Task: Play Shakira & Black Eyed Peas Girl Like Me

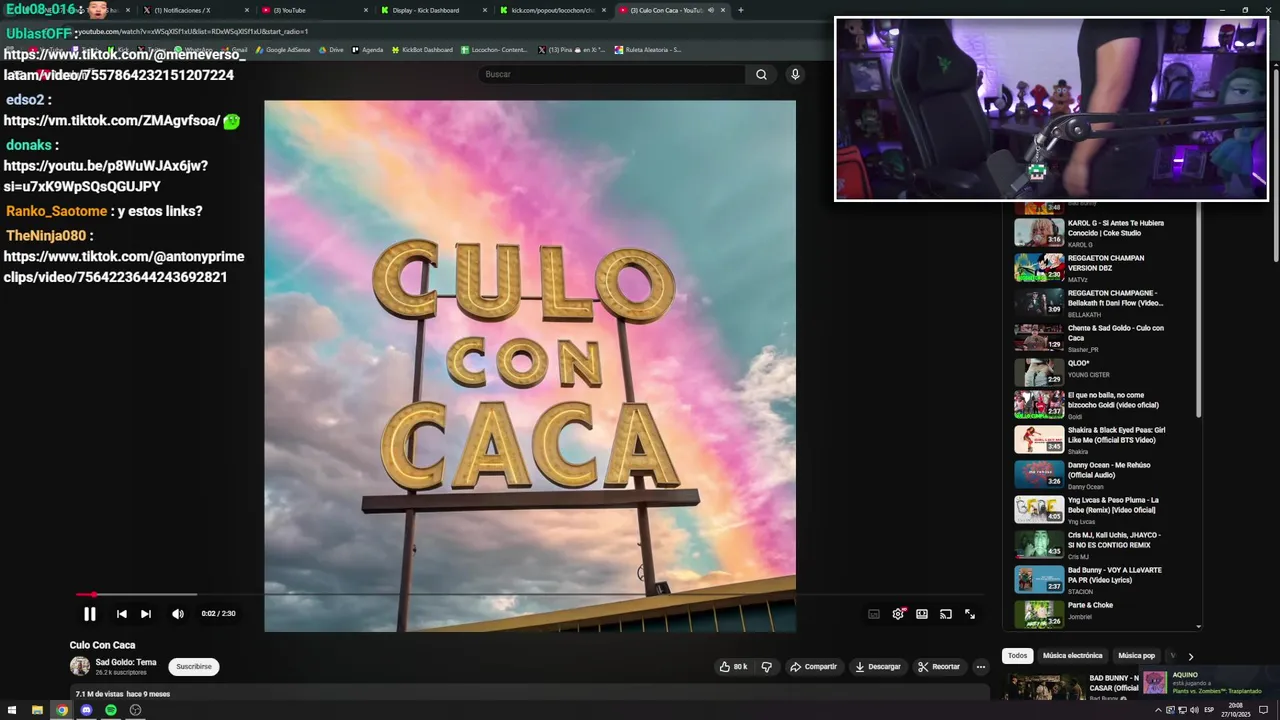Action: click(x=1090, y=440)
